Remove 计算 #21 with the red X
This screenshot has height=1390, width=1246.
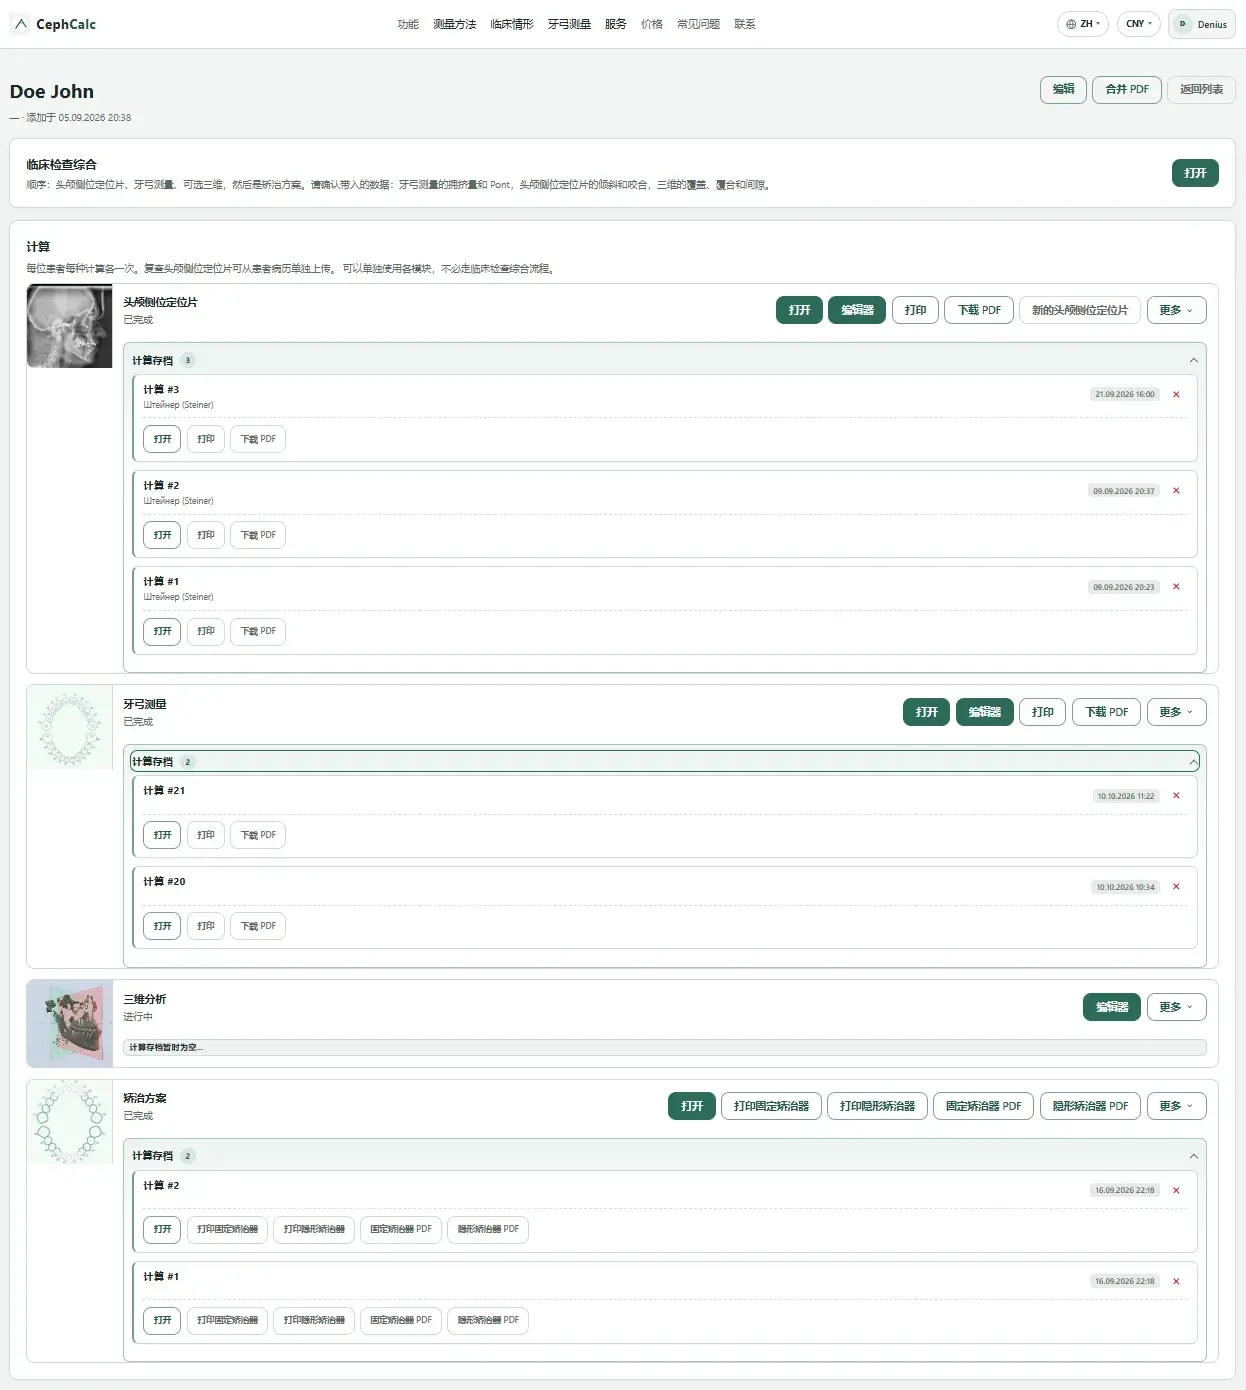[x=1176, y=796]
